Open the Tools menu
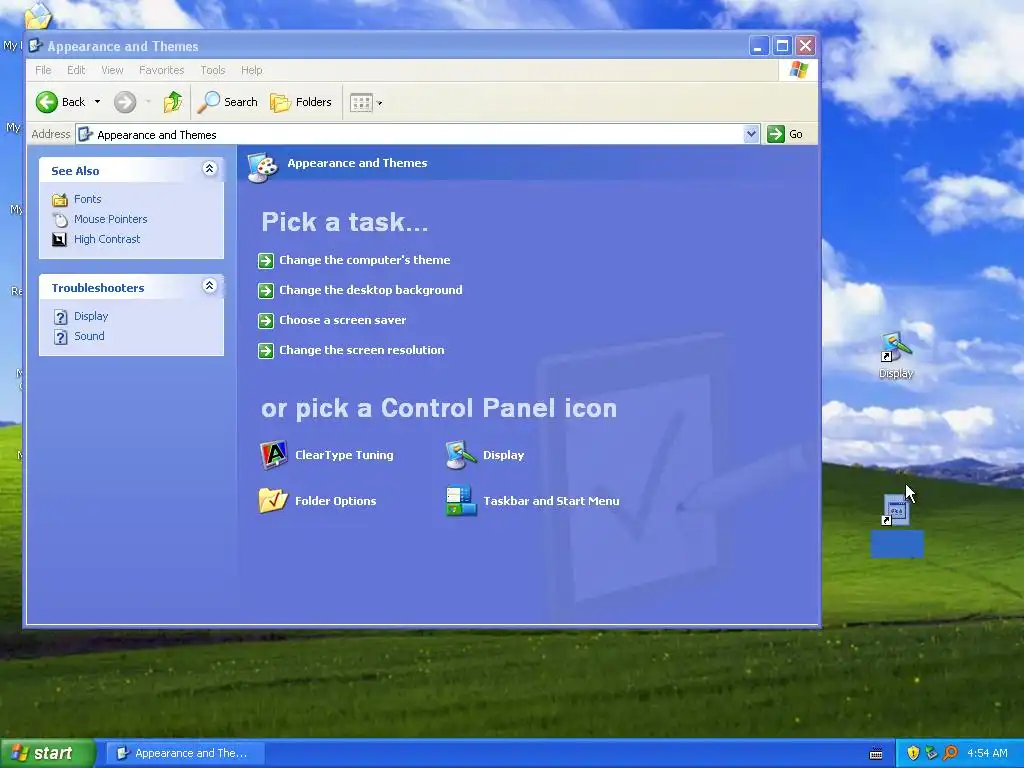1024x768 pixels. pyautogui.click(x=212, y=70)
